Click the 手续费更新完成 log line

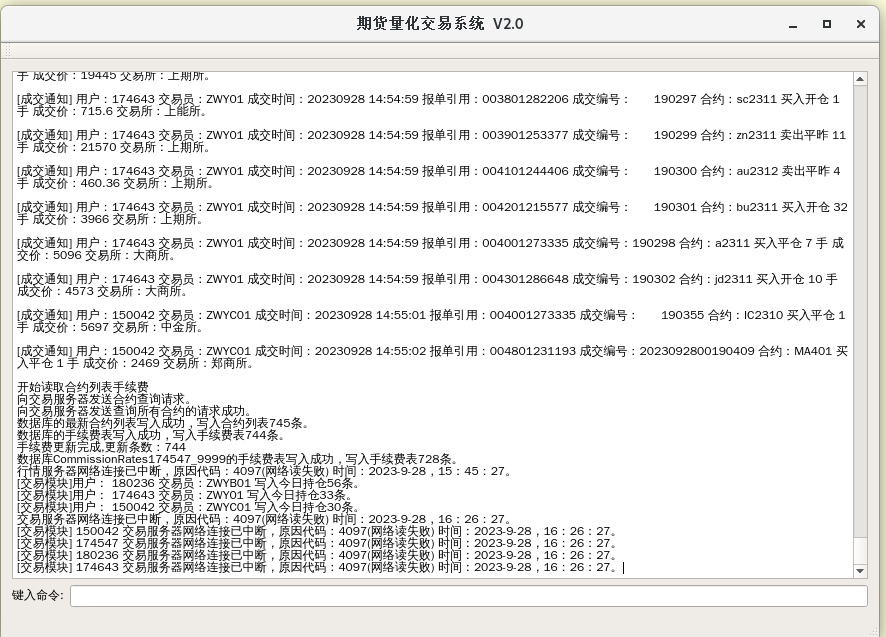[102, 447]
